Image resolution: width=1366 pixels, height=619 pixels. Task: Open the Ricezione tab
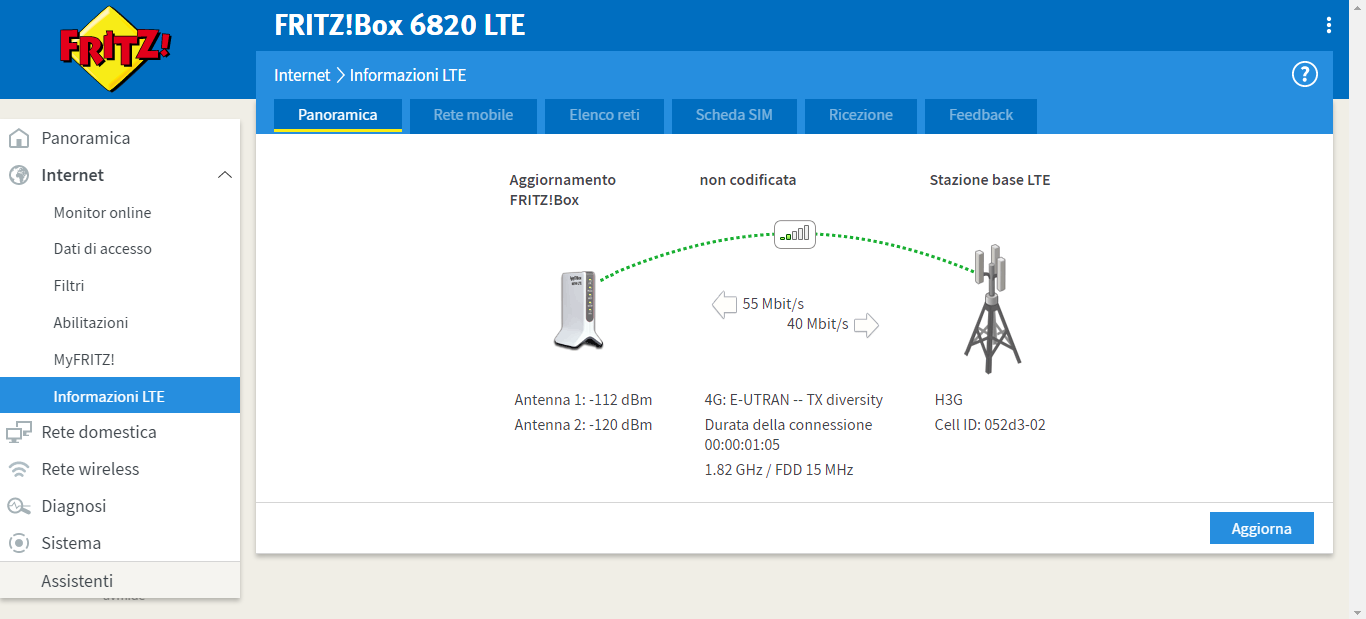(860, 115)
